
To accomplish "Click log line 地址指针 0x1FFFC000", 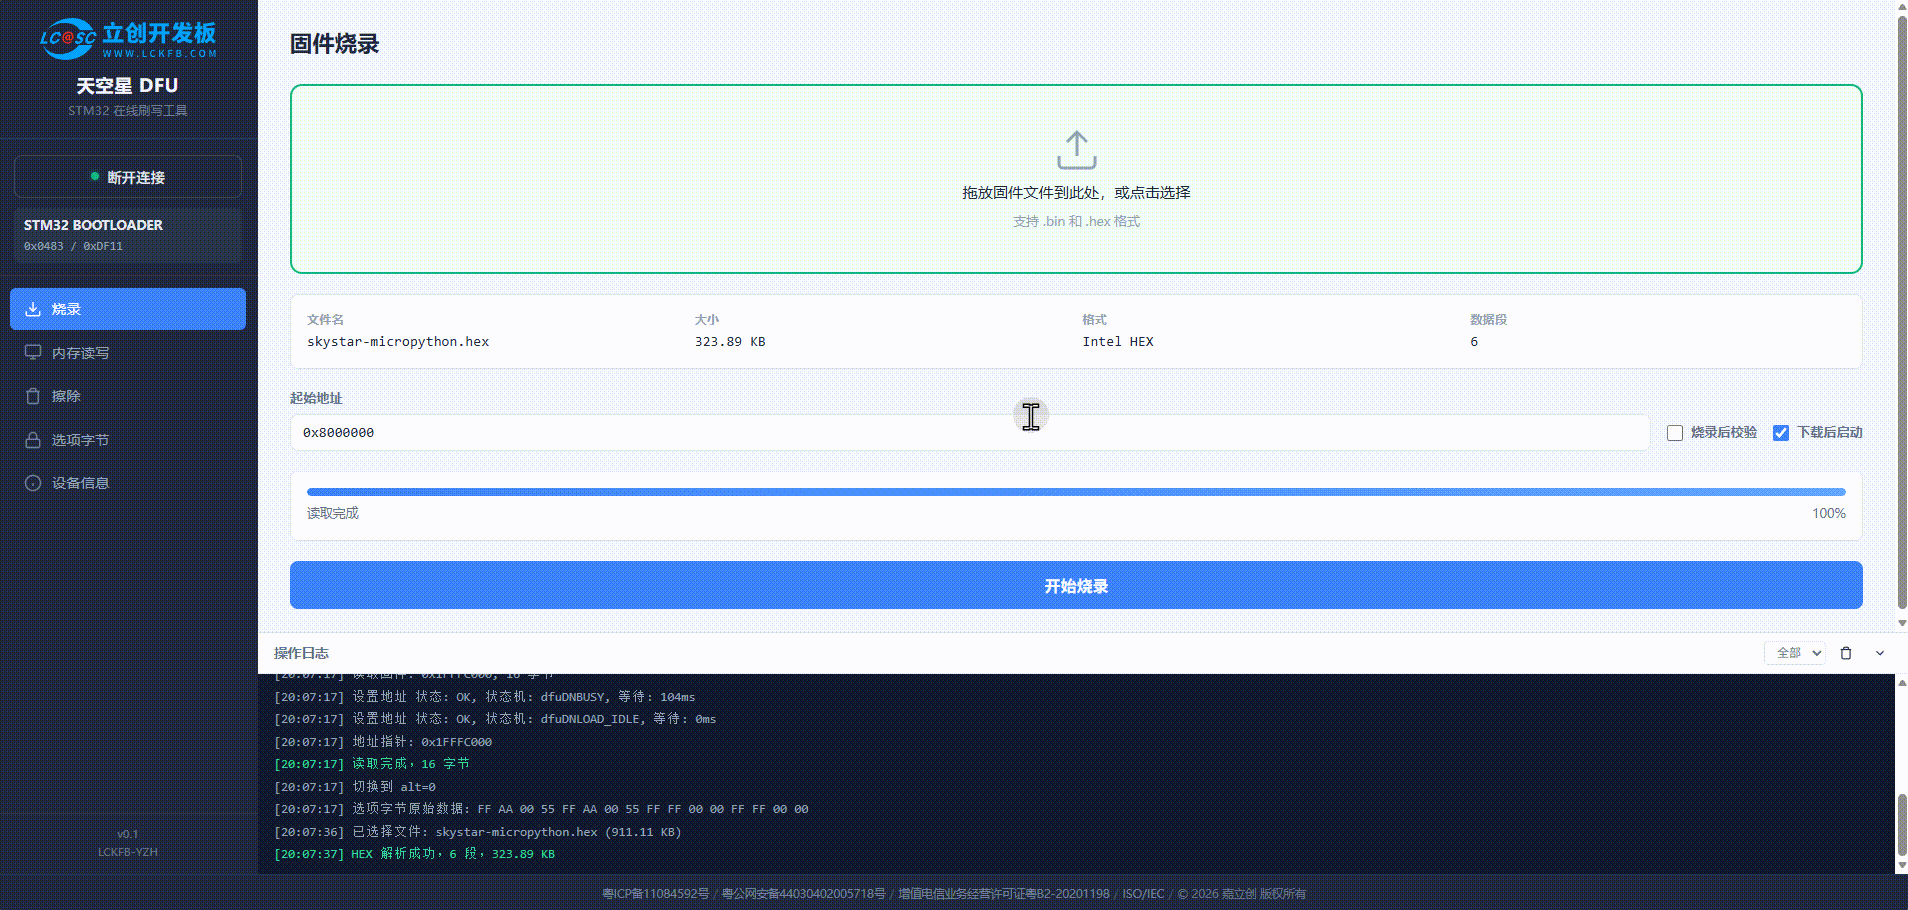I will 383,742.
